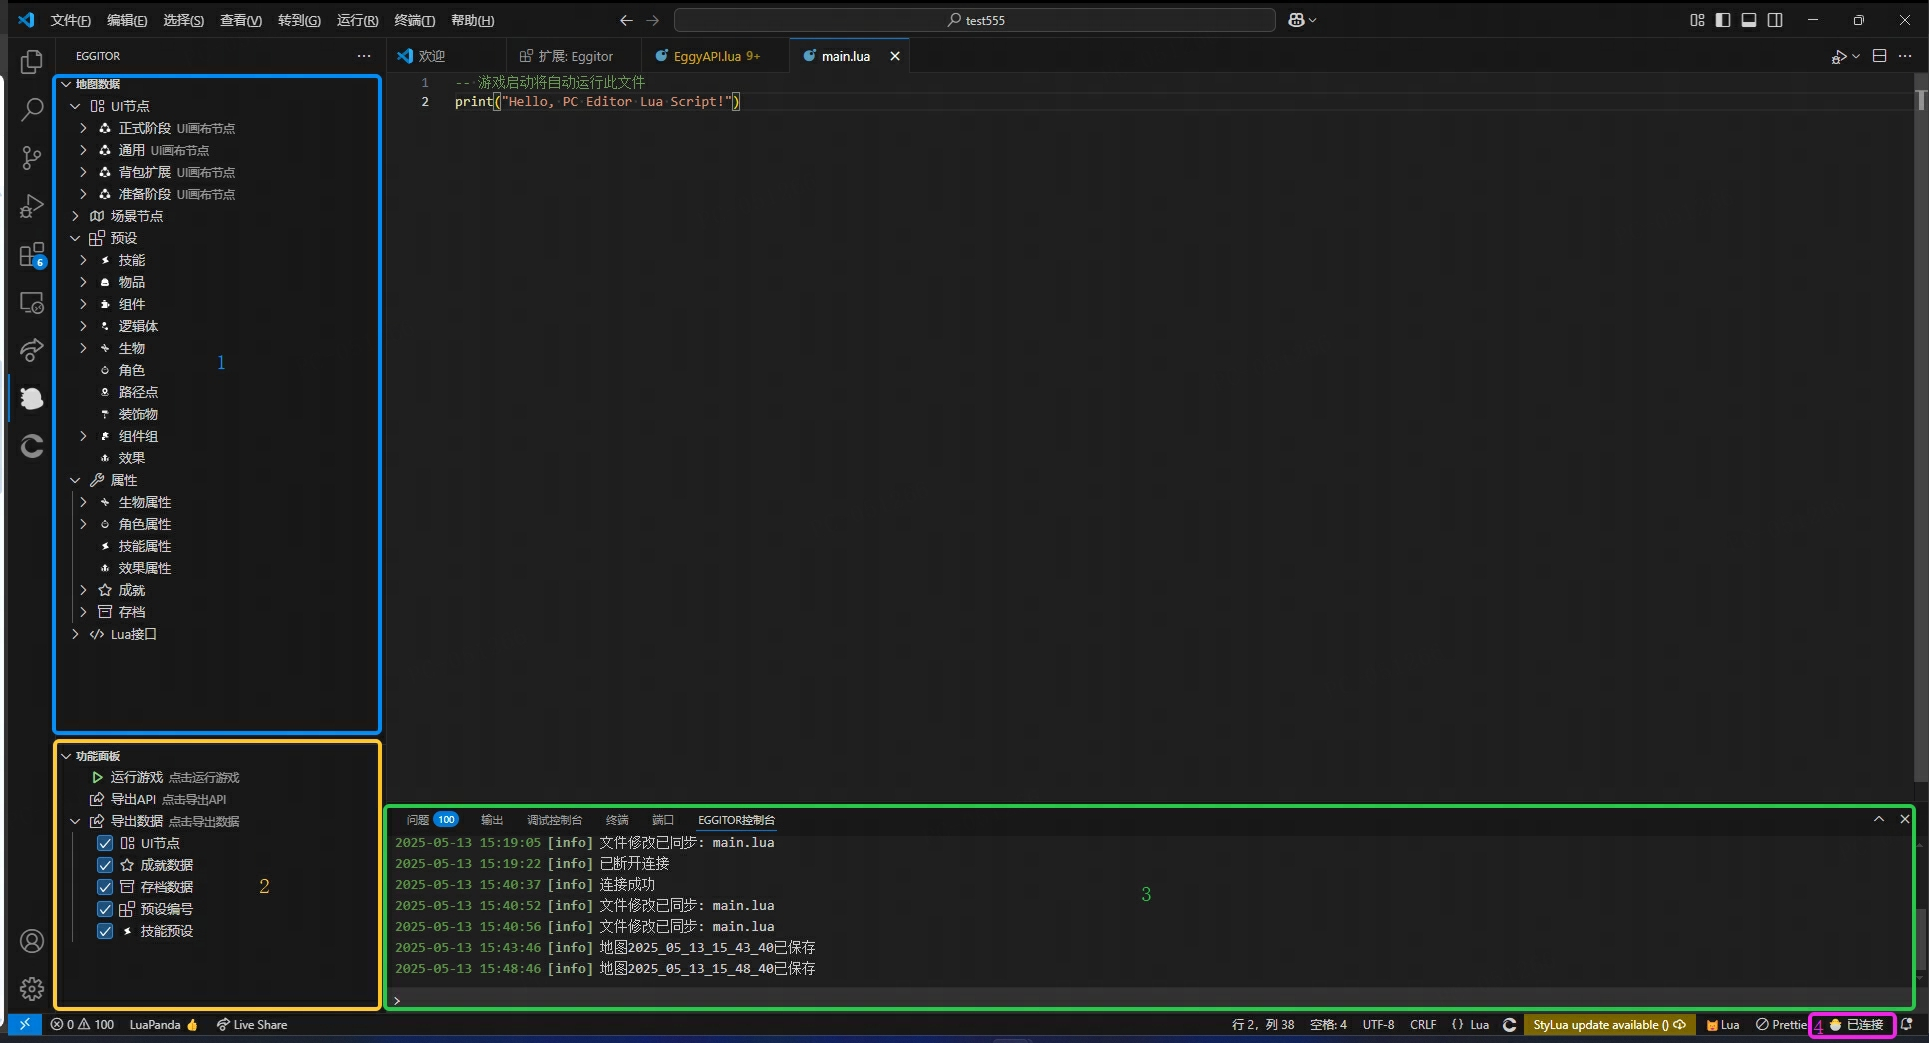Viewport: 1929px width, 1043px height.
Task: Open the 终端 menu in menu bar
Action: pos(414,20)
